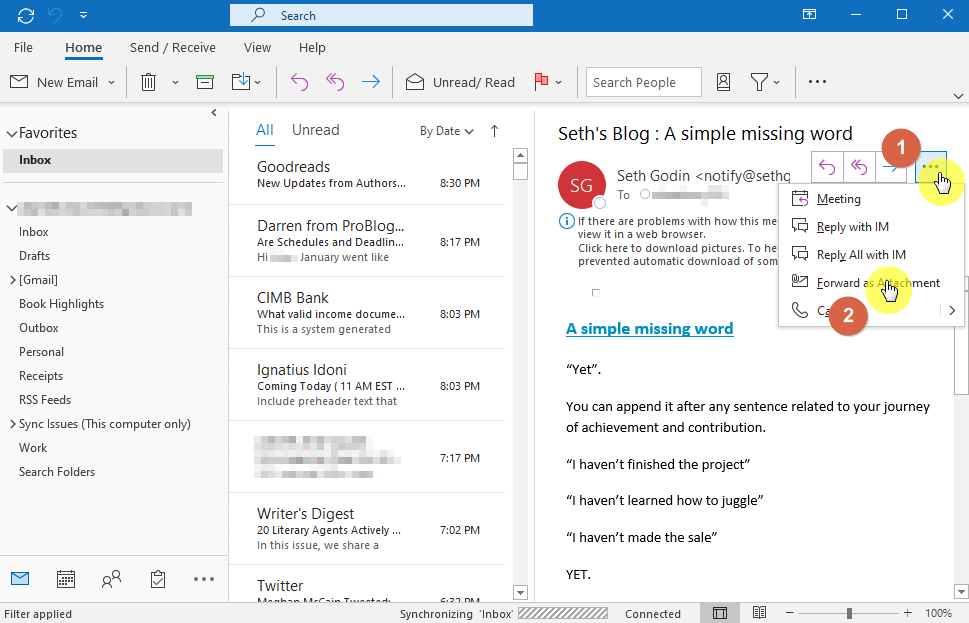Collapse the folder pane arrow
The width and height of the screenshot is (969, 623).
click(x=214, y=112)
